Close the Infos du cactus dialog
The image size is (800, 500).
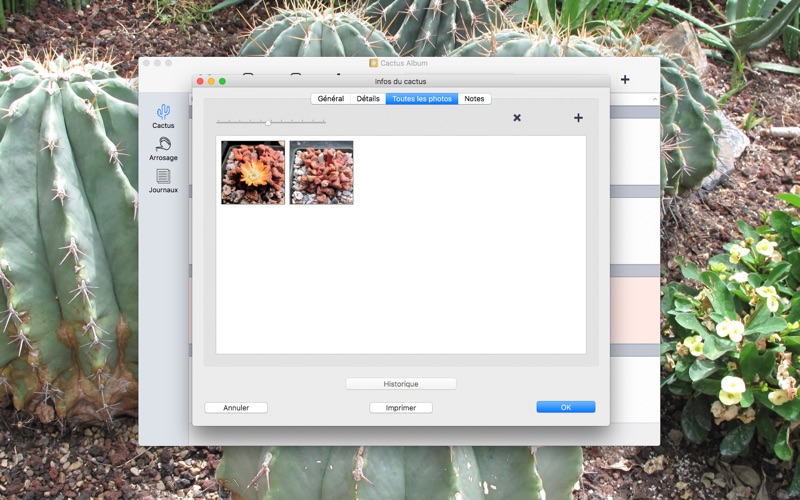point(200,81)
